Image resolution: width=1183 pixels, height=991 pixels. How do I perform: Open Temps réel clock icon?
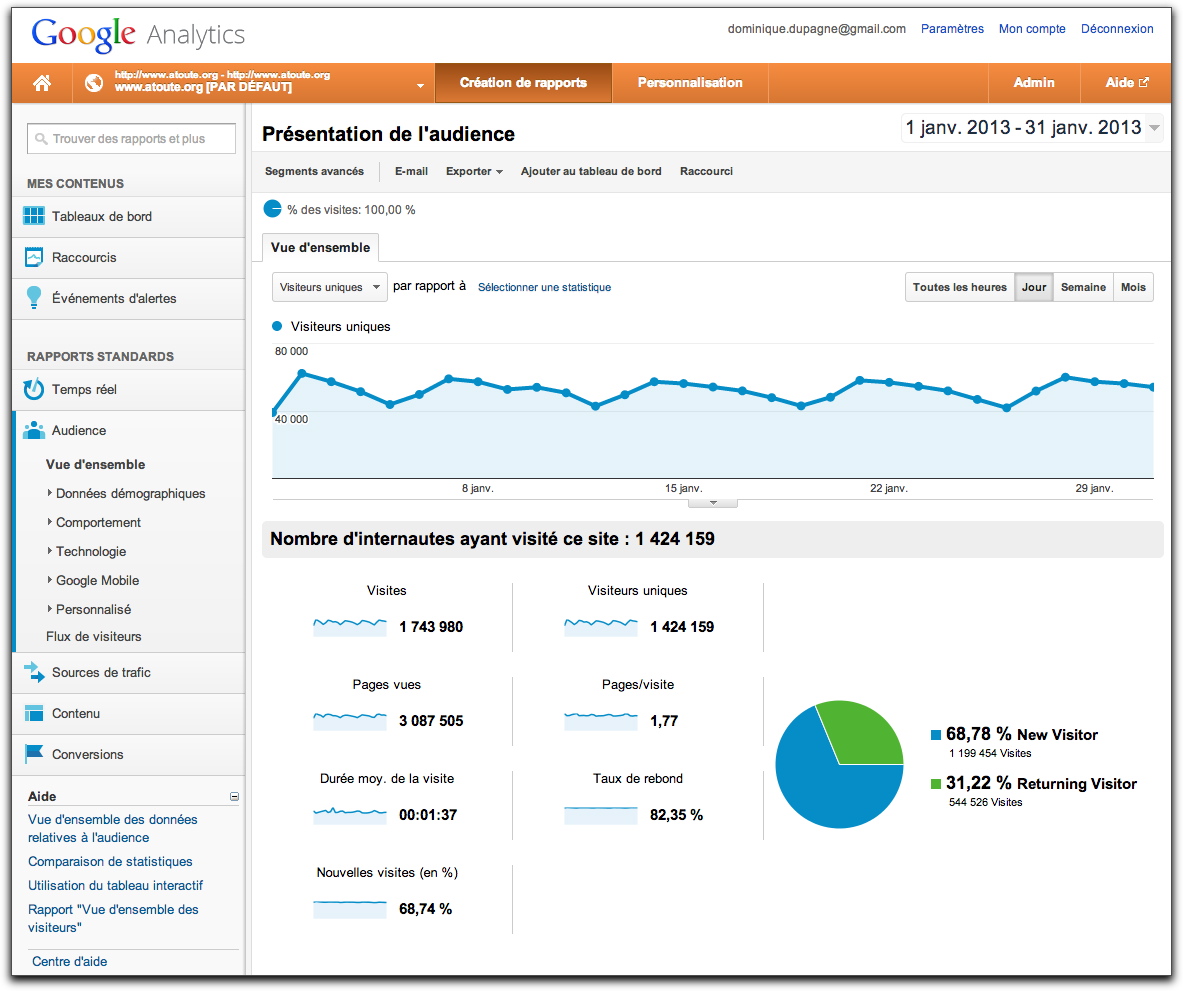34,389
